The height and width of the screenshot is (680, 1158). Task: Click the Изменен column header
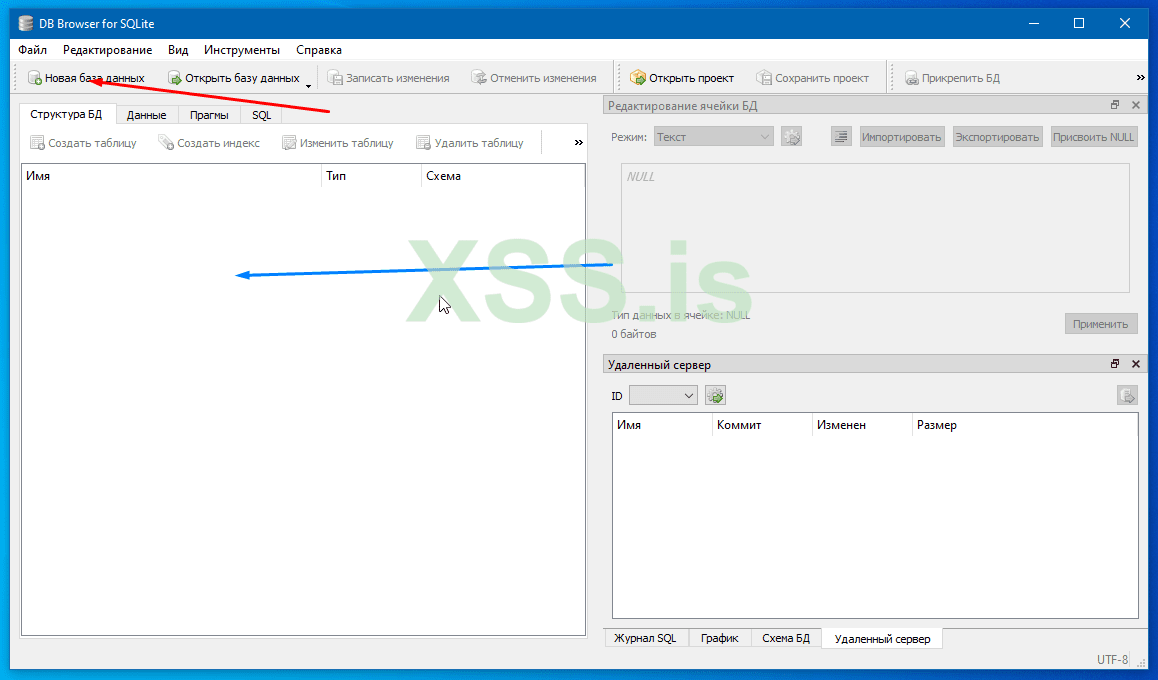click(862, 425)
